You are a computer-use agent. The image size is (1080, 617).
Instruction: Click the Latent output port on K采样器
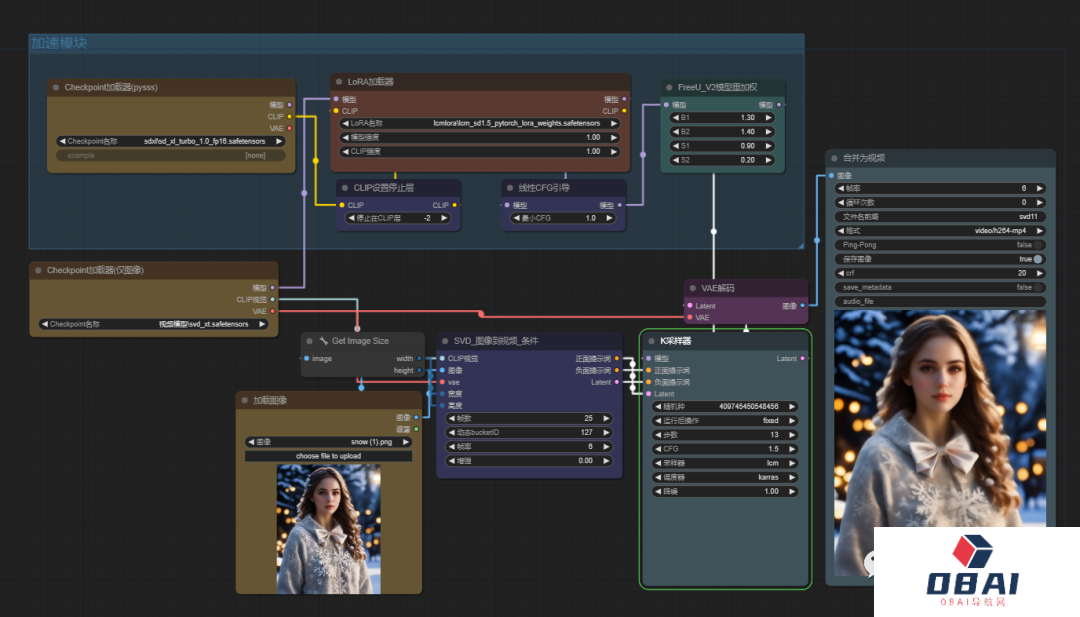804,358
